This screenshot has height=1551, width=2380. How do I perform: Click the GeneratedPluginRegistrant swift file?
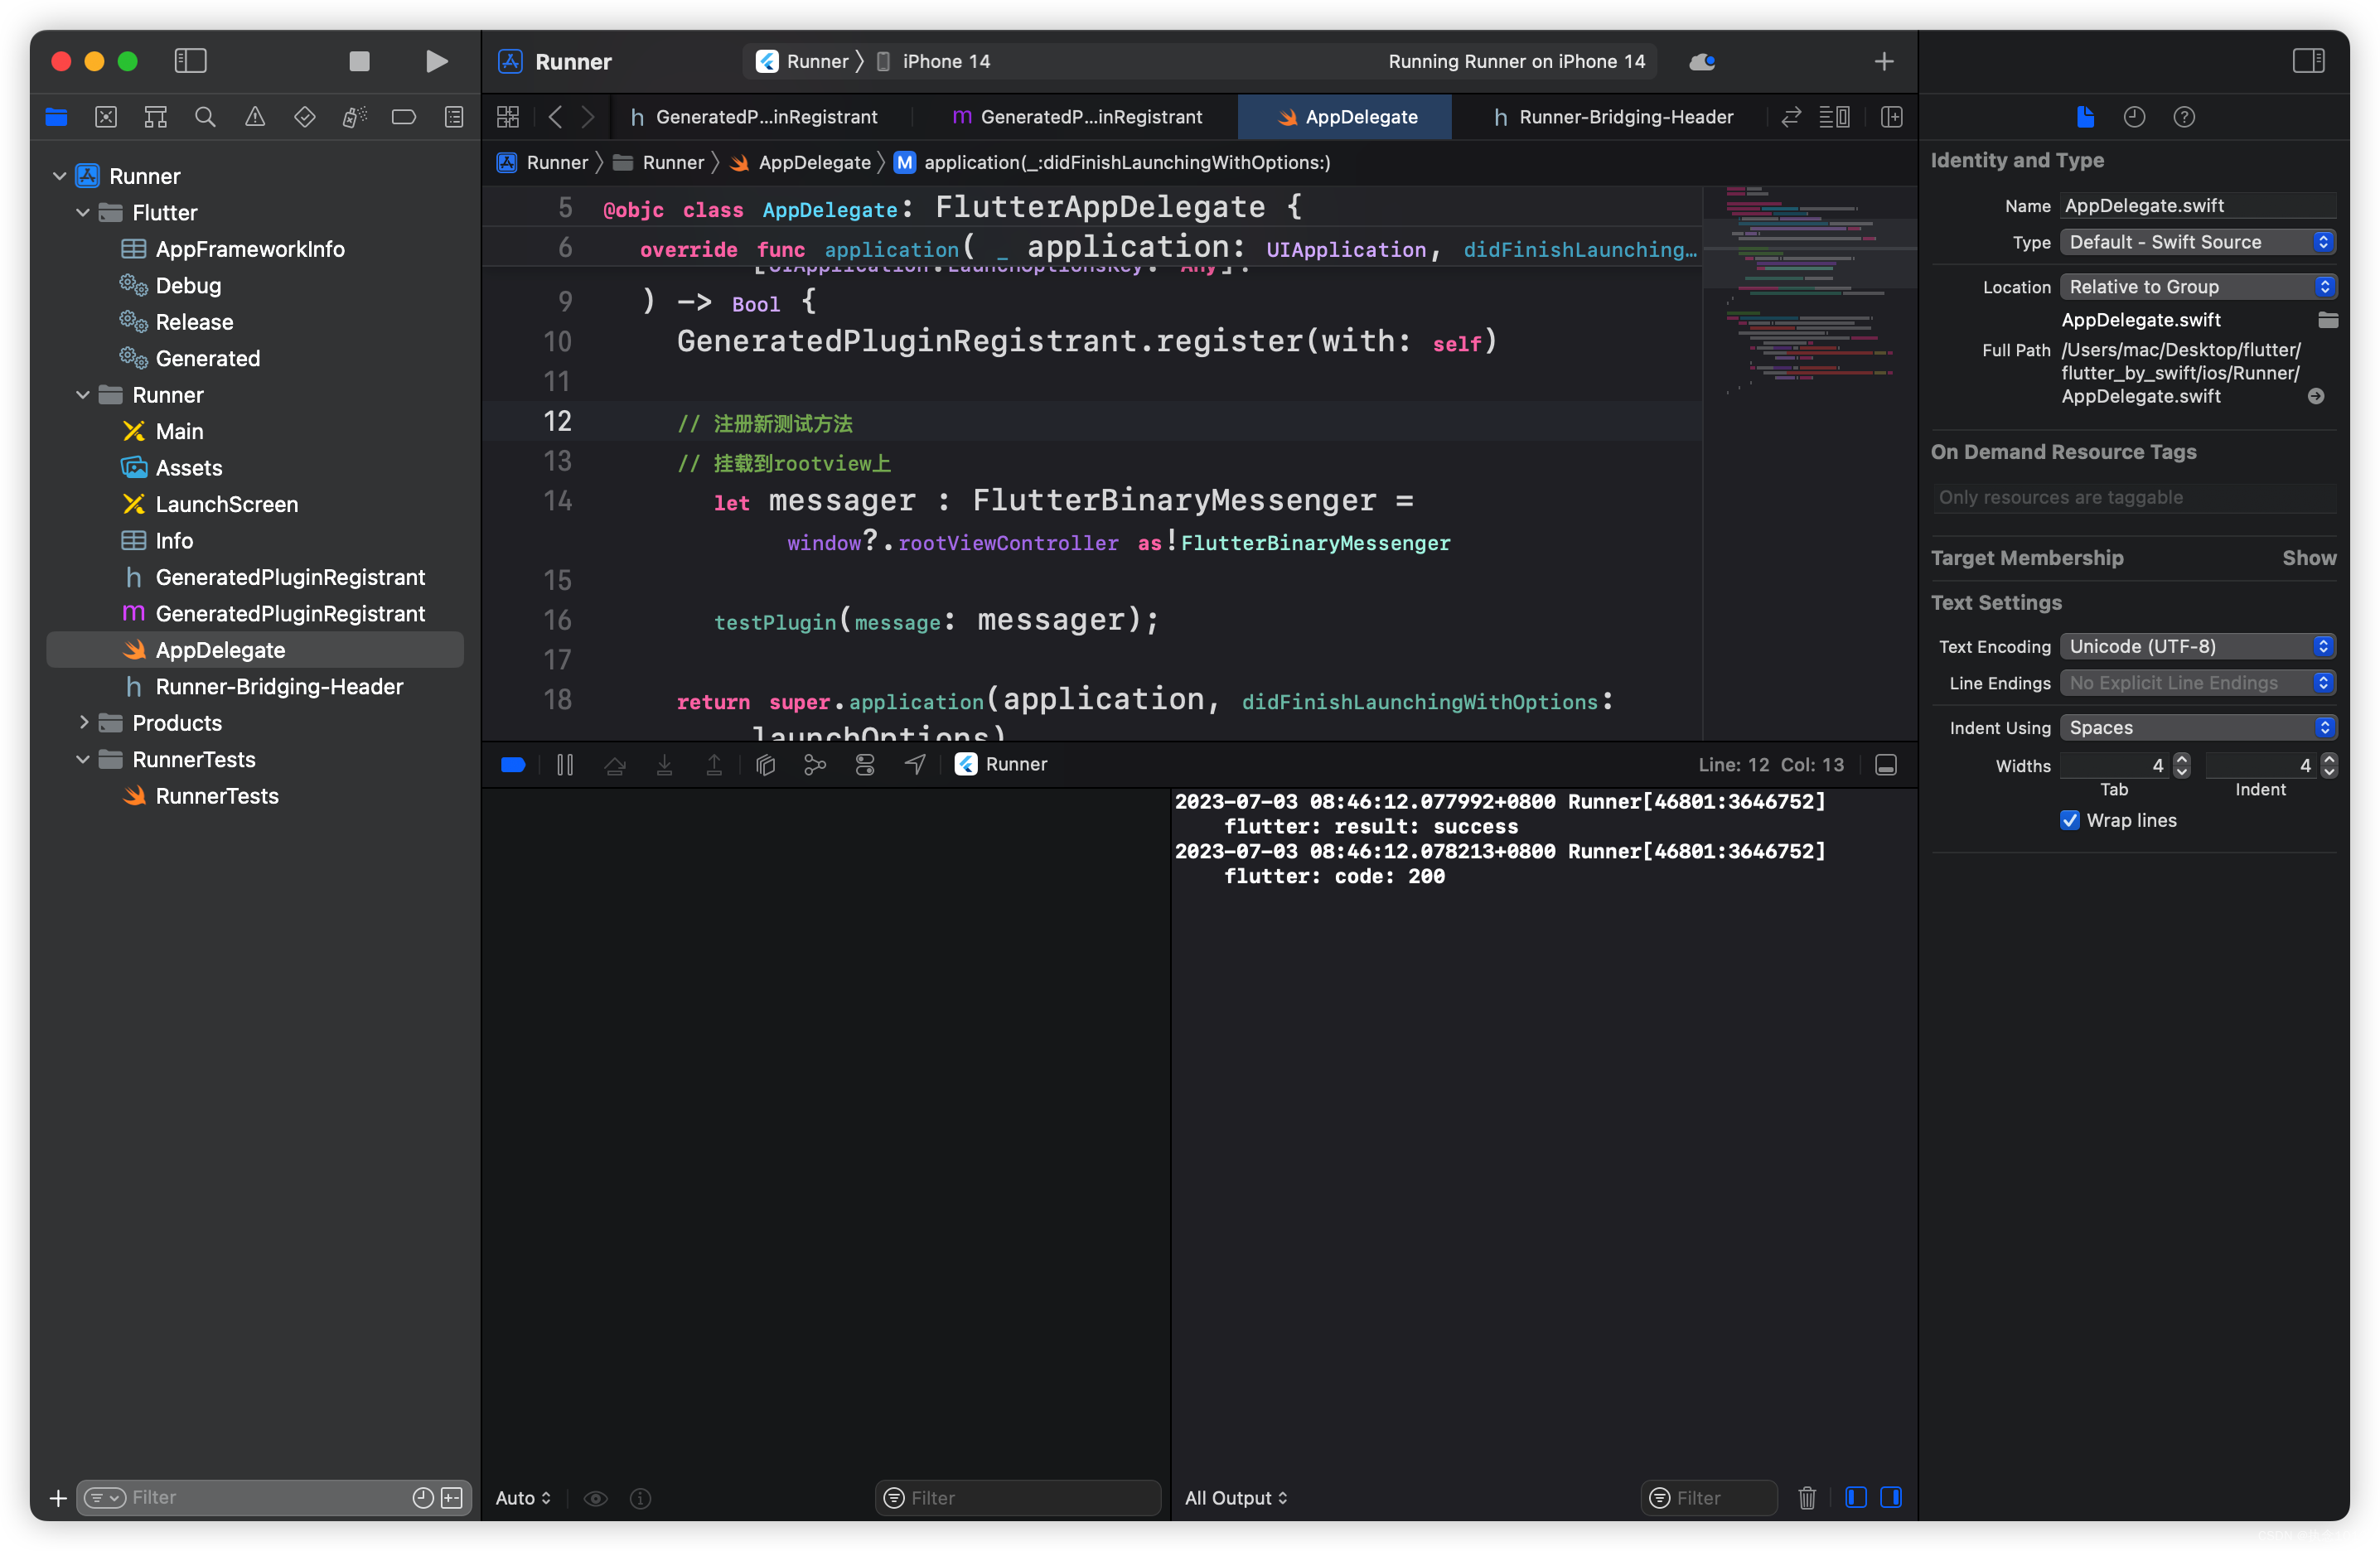[290, 612]
